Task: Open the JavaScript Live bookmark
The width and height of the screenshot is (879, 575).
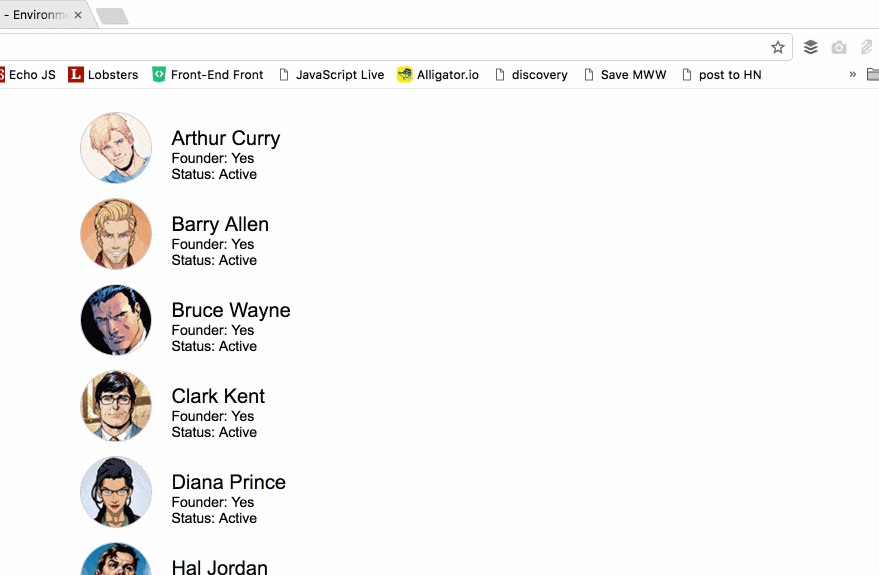Action: (x=331, y=74)
